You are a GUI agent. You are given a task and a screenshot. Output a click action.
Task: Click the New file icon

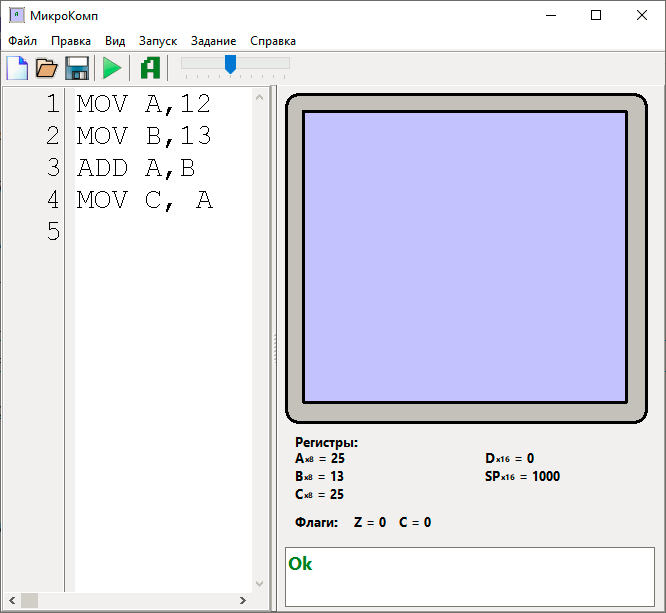18,68
